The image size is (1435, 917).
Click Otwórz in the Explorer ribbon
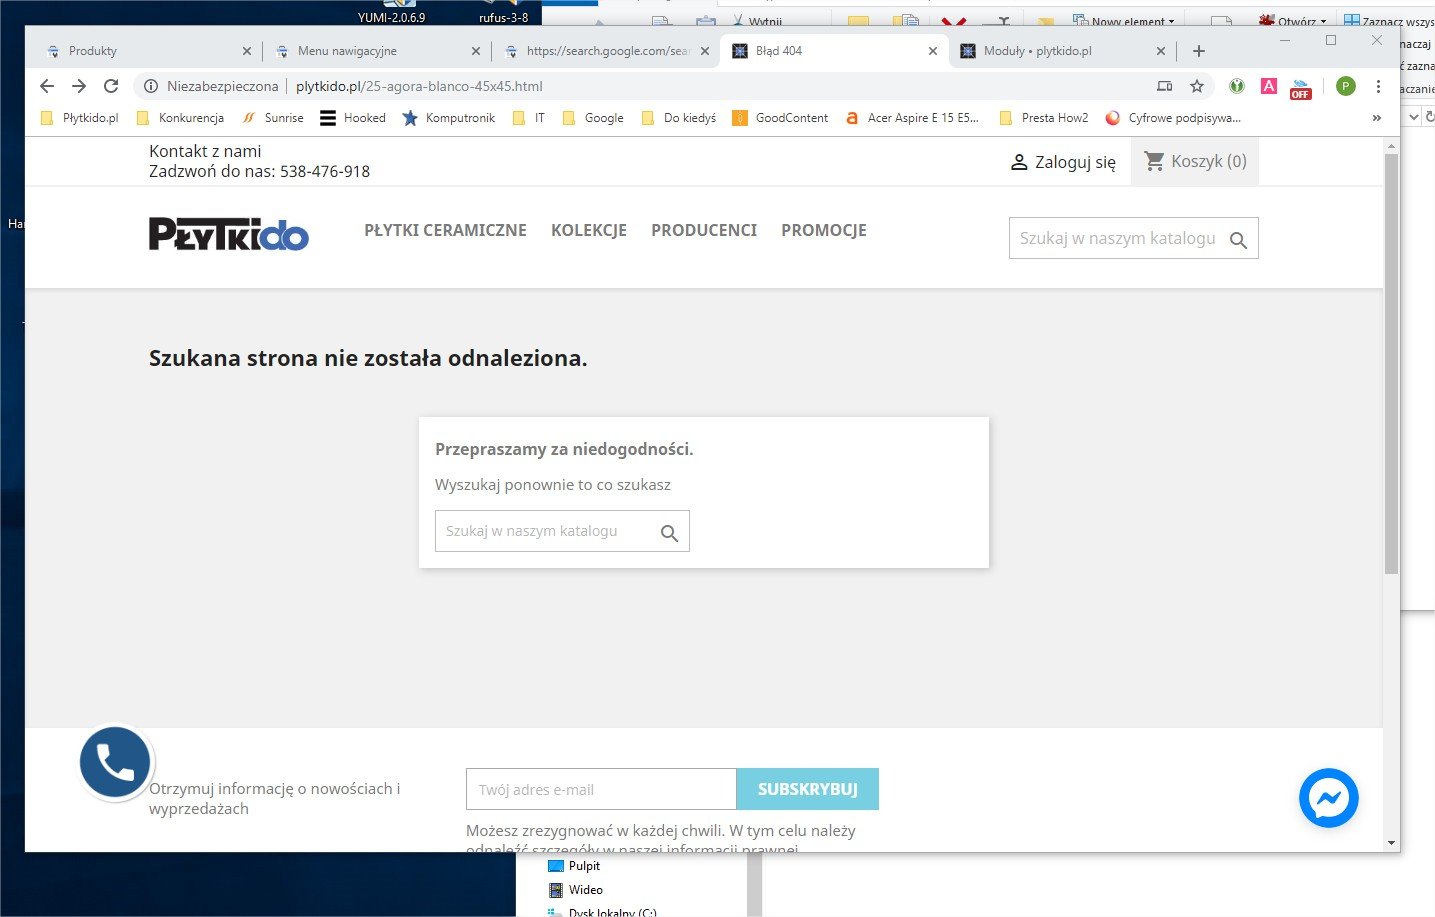(1292, 21)
